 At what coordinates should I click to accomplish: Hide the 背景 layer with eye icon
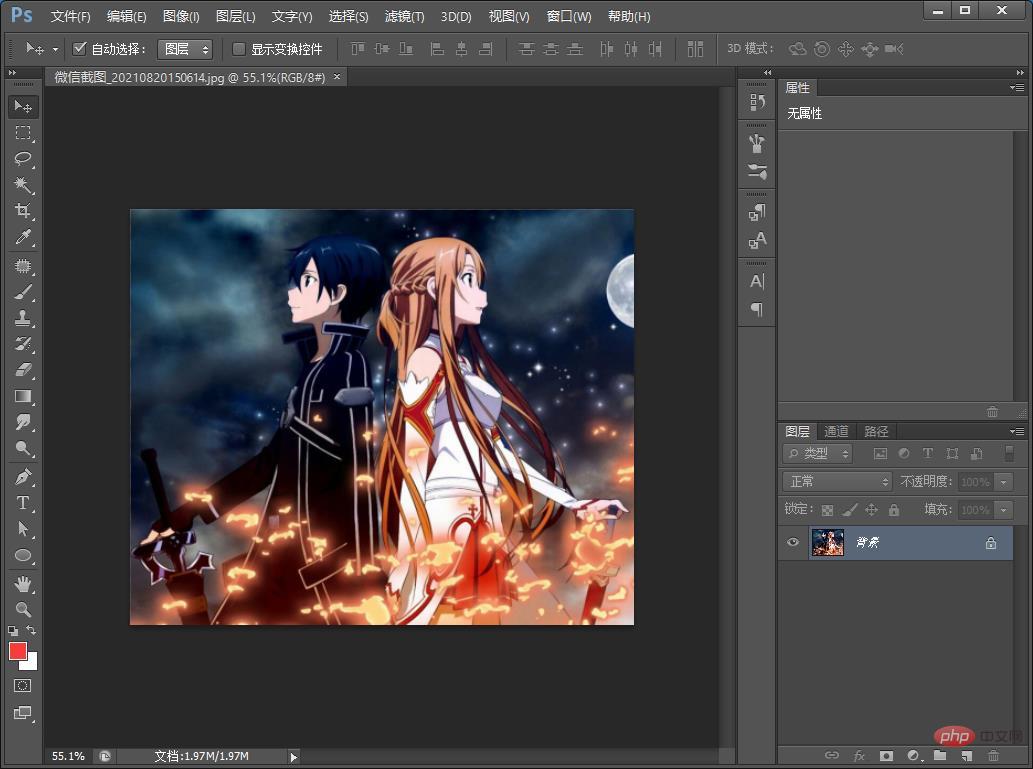click(x=793, y=543)
